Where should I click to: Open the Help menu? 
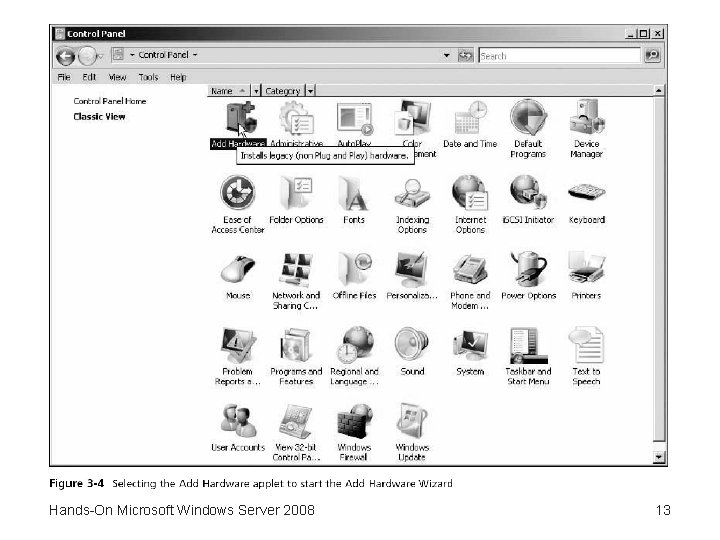(178, 77)
